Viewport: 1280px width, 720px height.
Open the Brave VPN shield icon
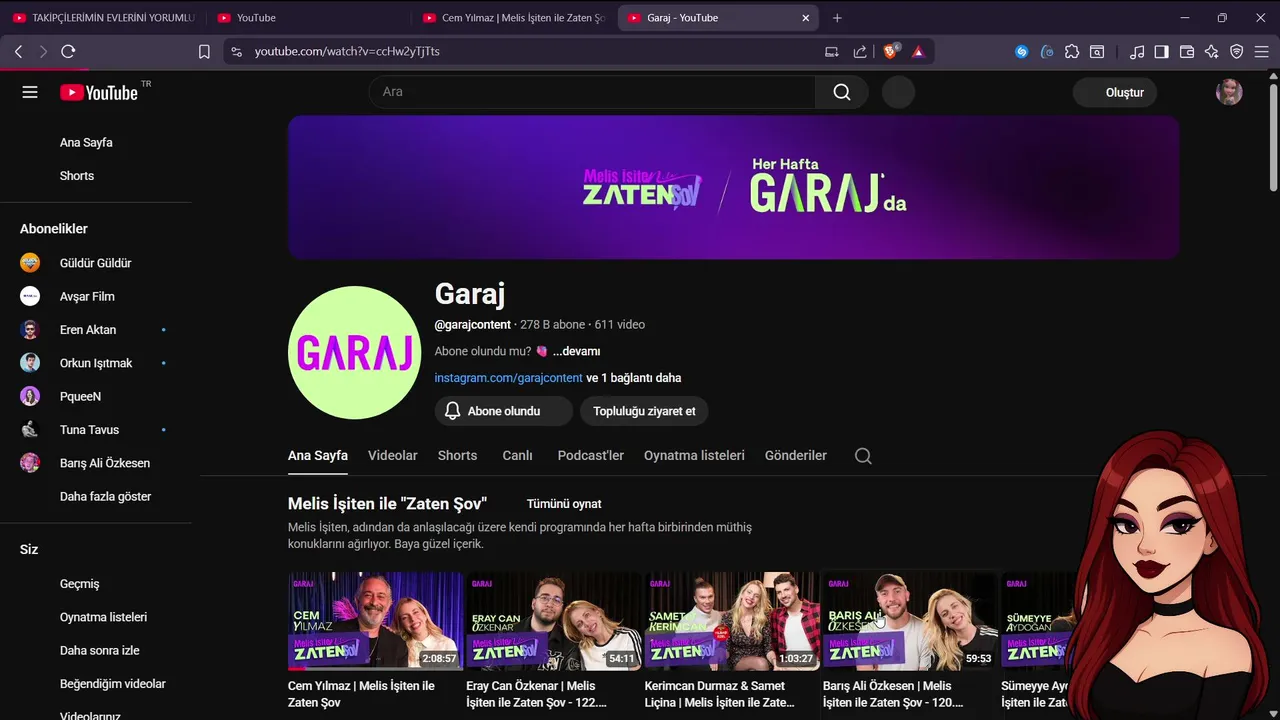pos(1237,51)
